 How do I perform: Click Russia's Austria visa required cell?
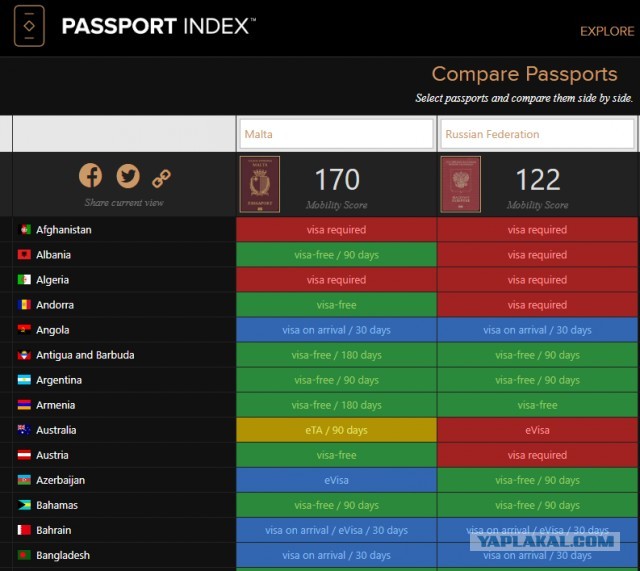pyautogui.click(x=537, y=455)
